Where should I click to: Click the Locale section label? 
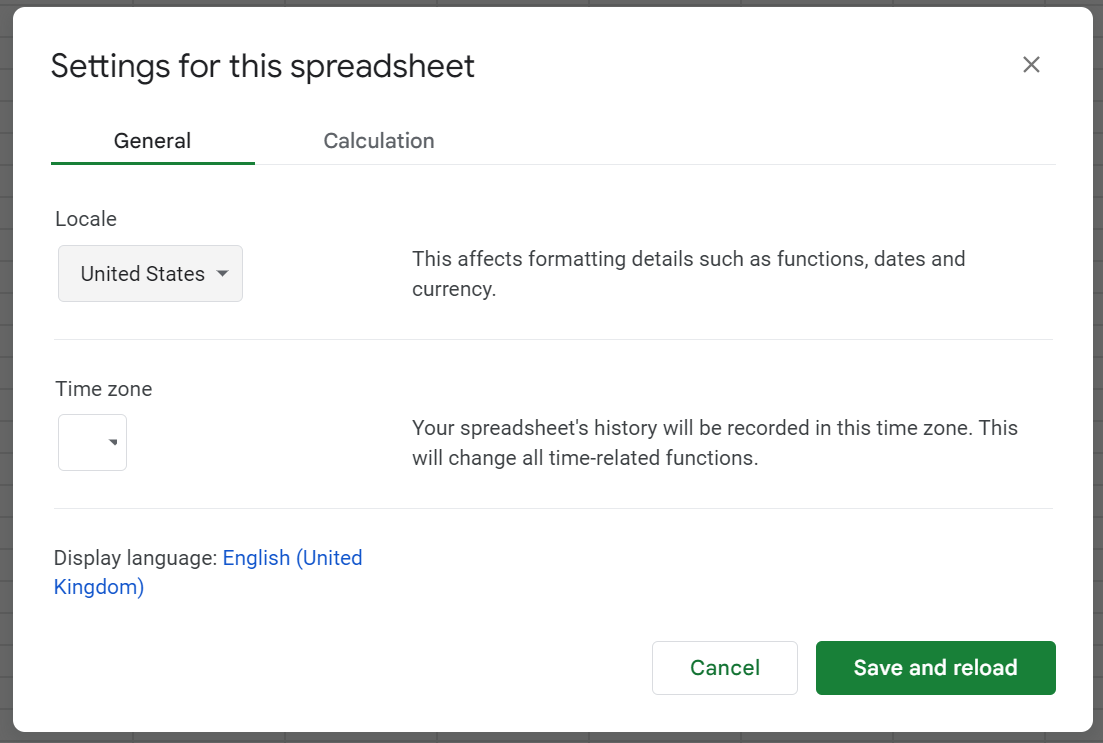click(x=86, y=219)
